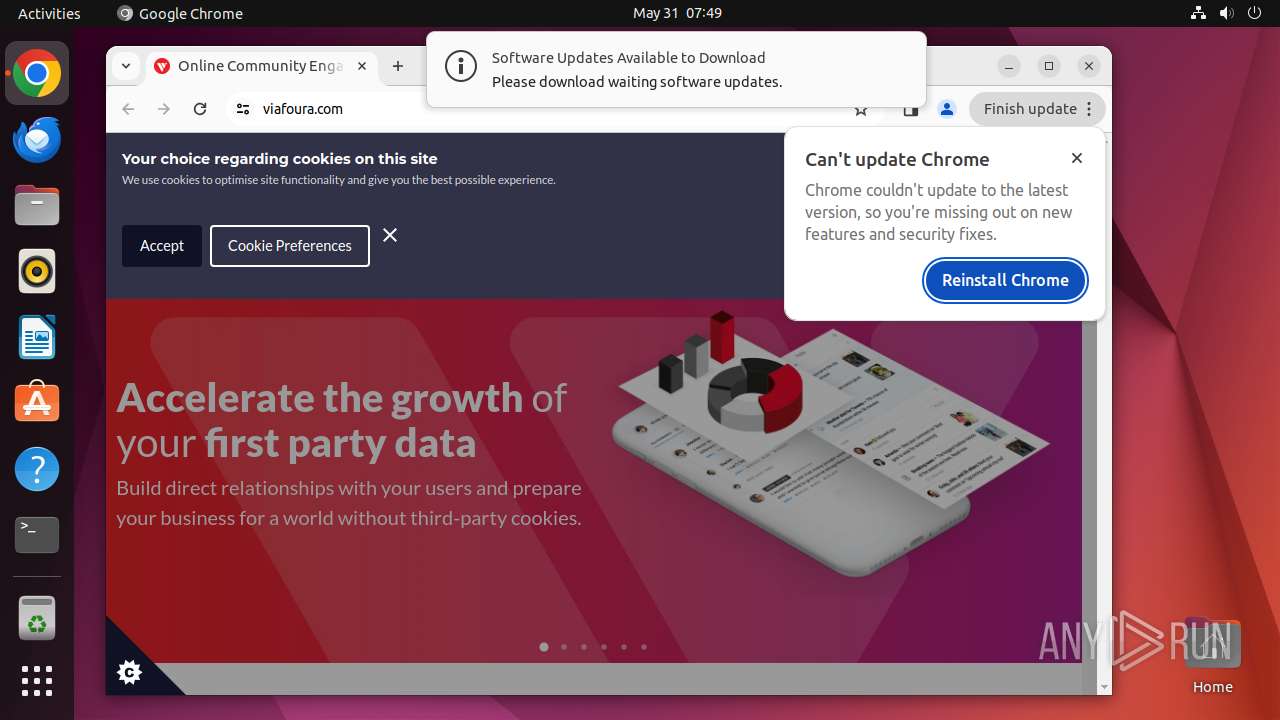Open Cookie Preferences
Viewport: 1280px width, 720px height.
[x=290, y=246]
